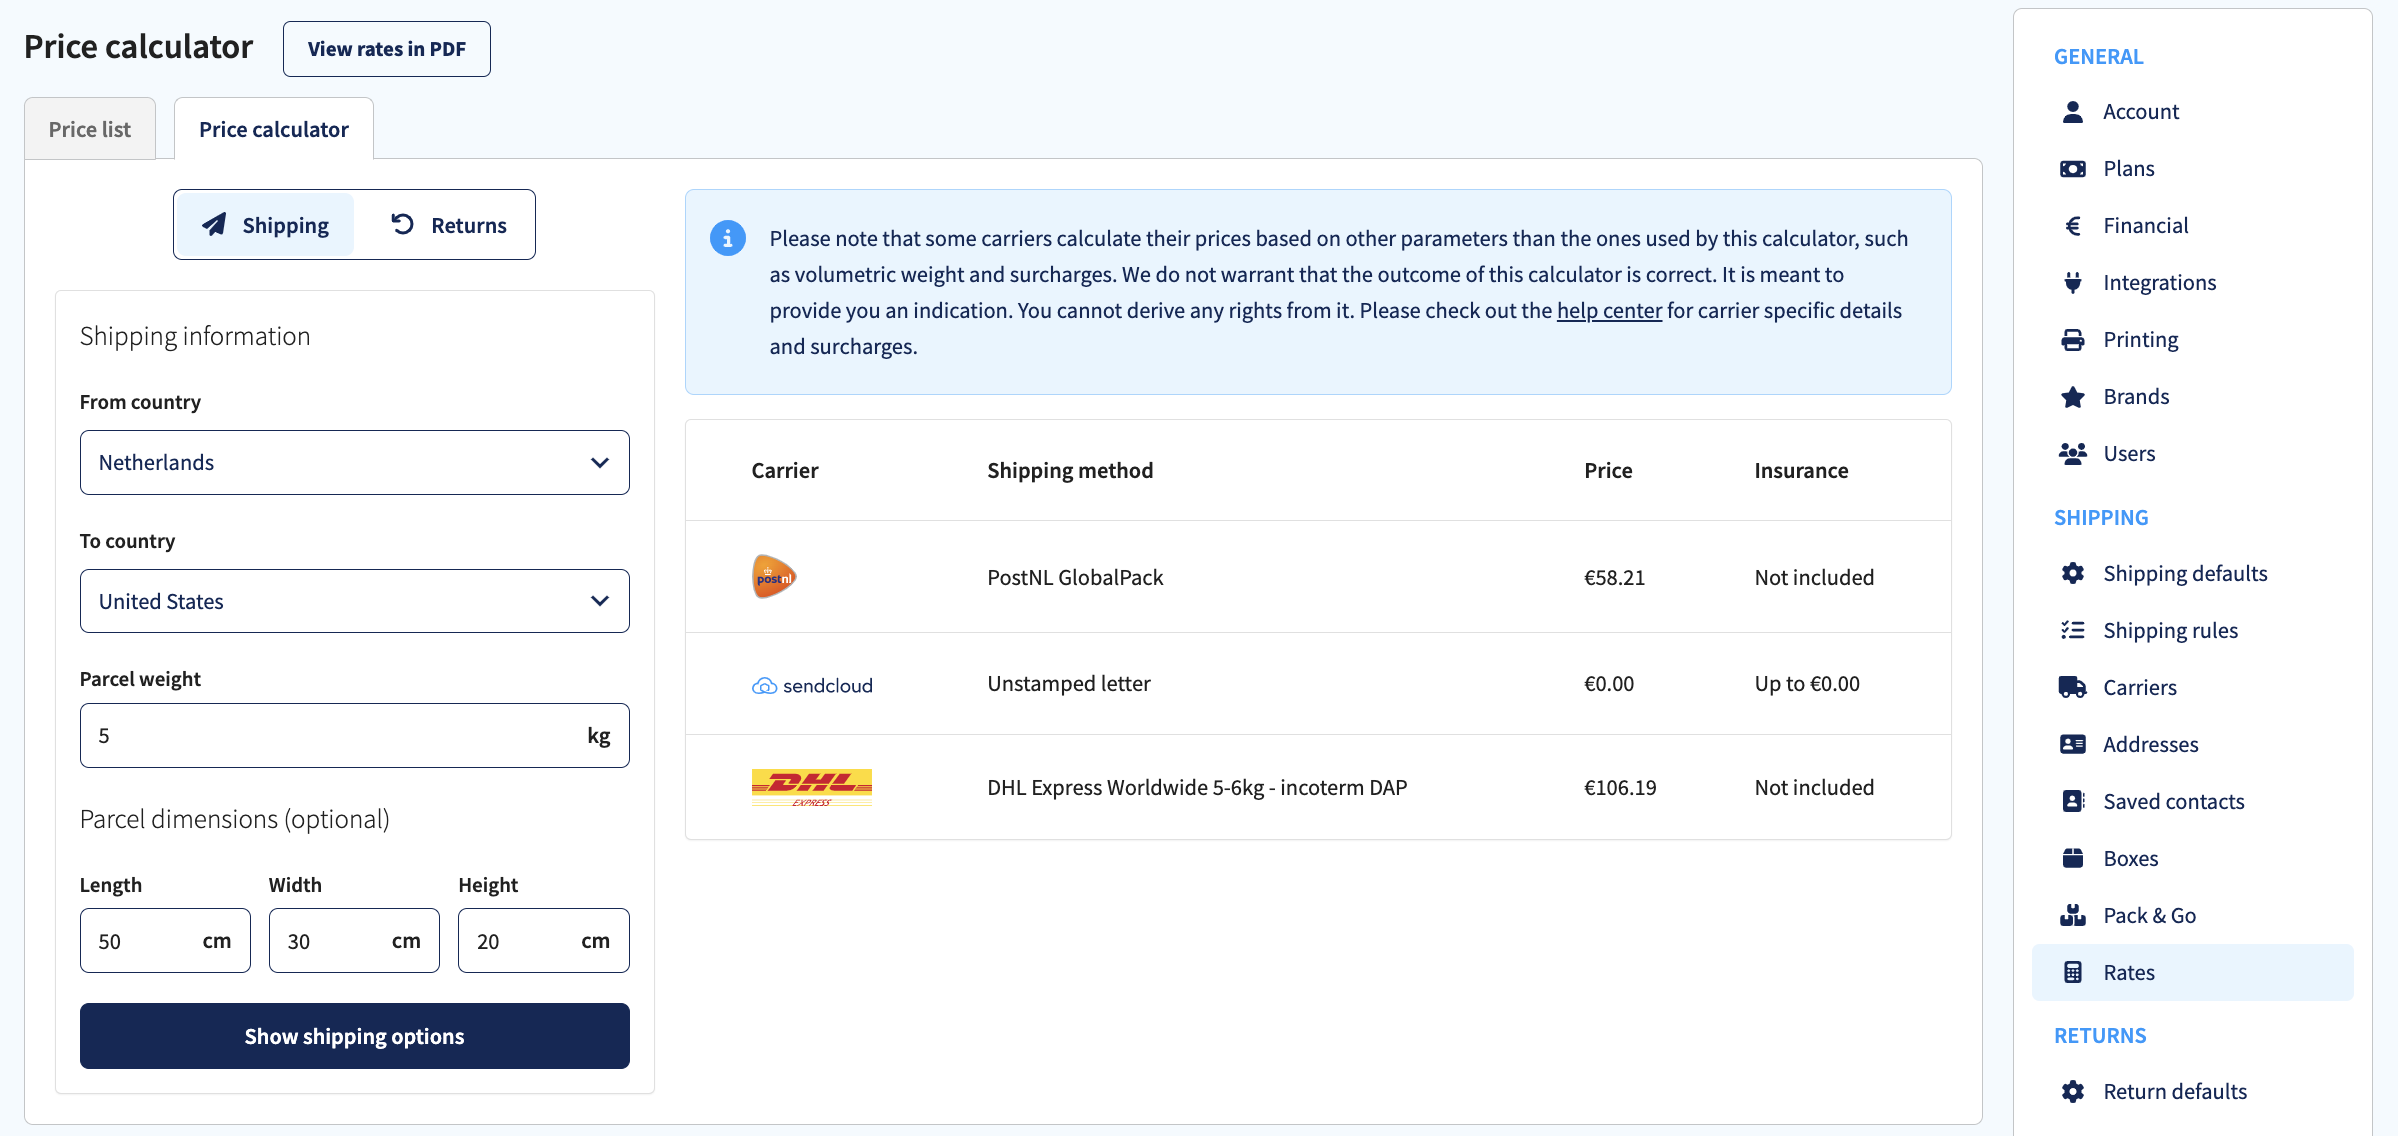Switch to the Price list tab

[90, 129]
